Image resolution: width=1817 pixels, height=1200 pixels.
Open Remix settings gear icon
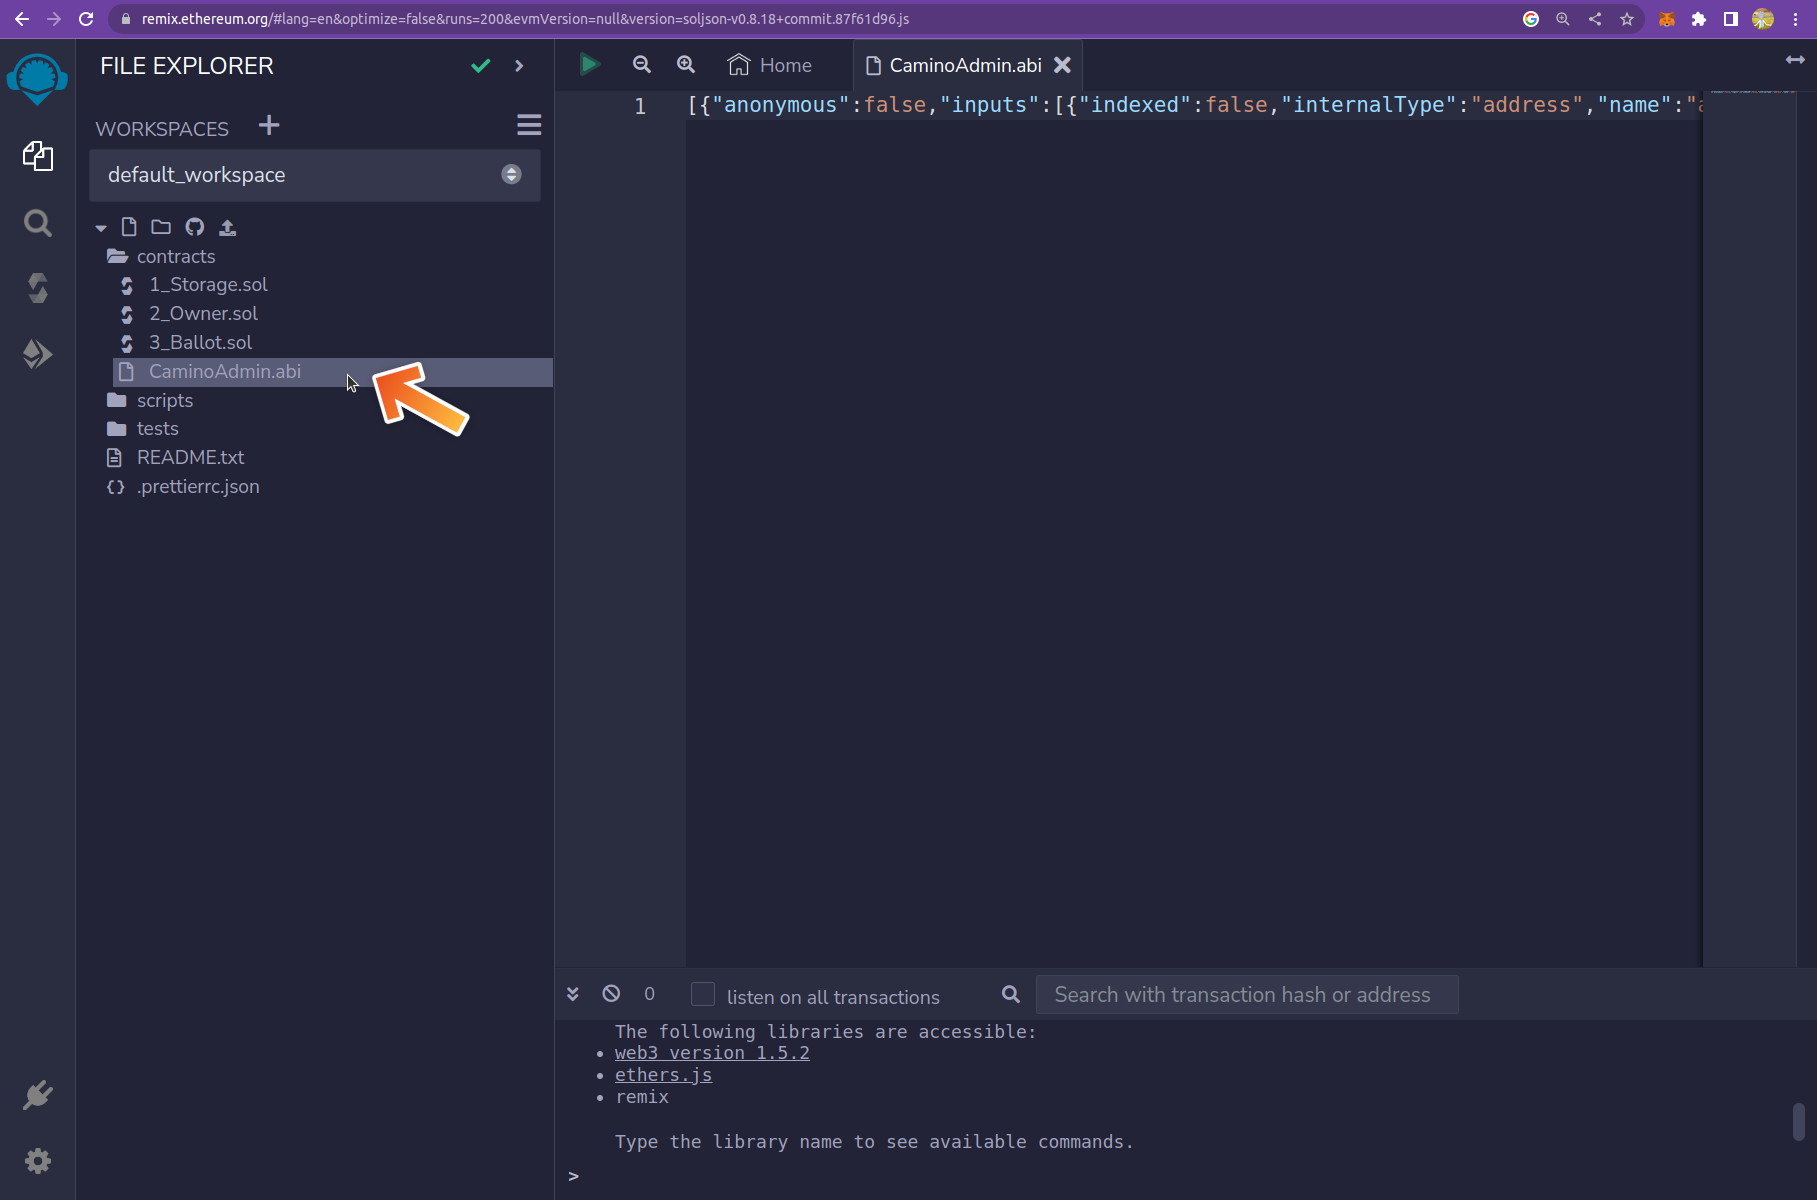37,1161
